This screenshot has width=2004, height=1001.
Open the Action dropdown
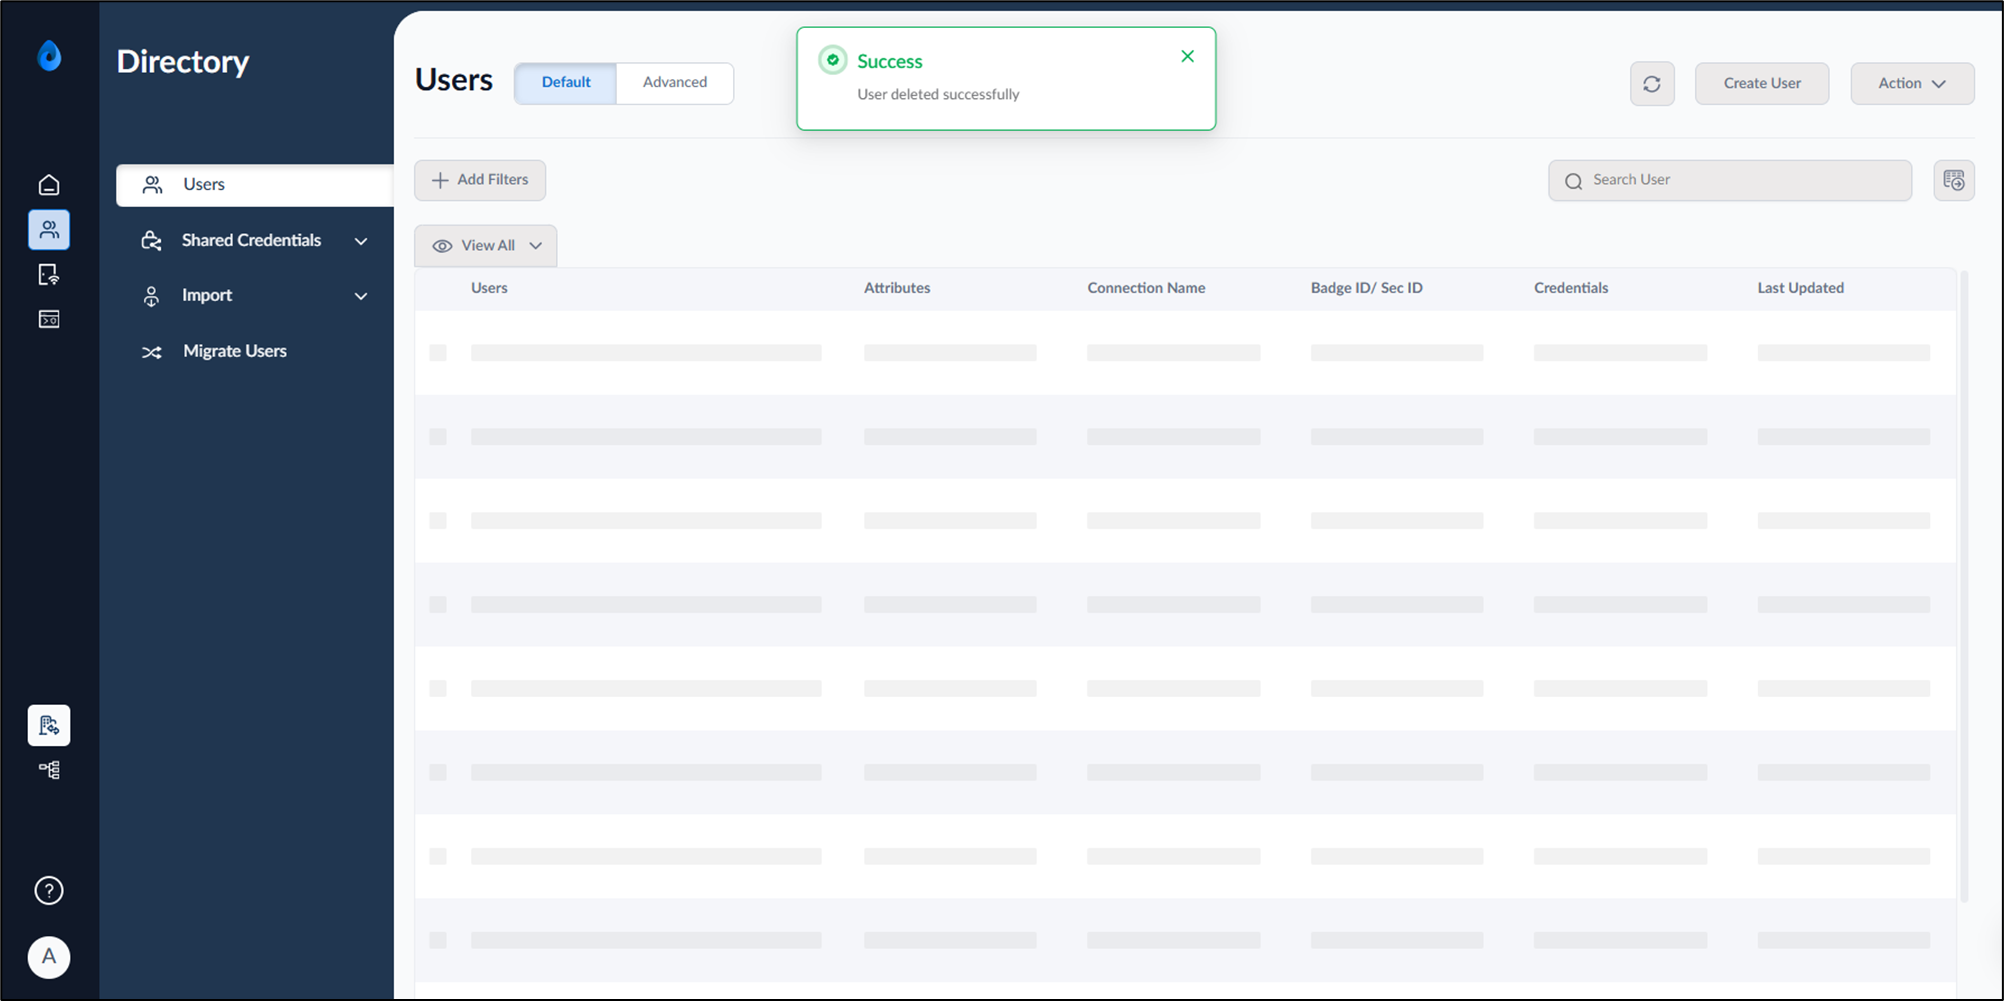[x=1912, y=84]
